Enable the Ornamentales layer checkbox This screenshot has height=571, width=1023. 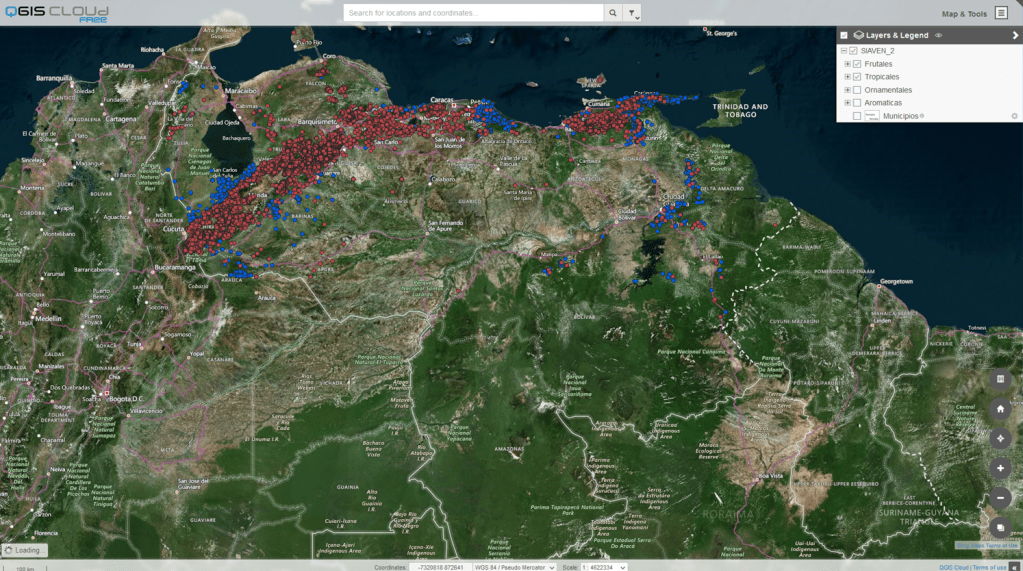pos(857,90)
